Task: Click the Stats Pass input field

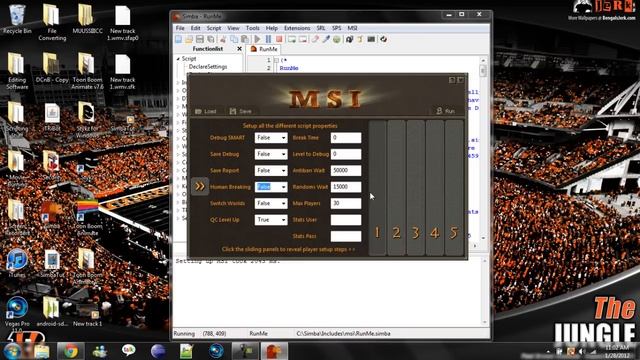Action: (x=346, y=236)
